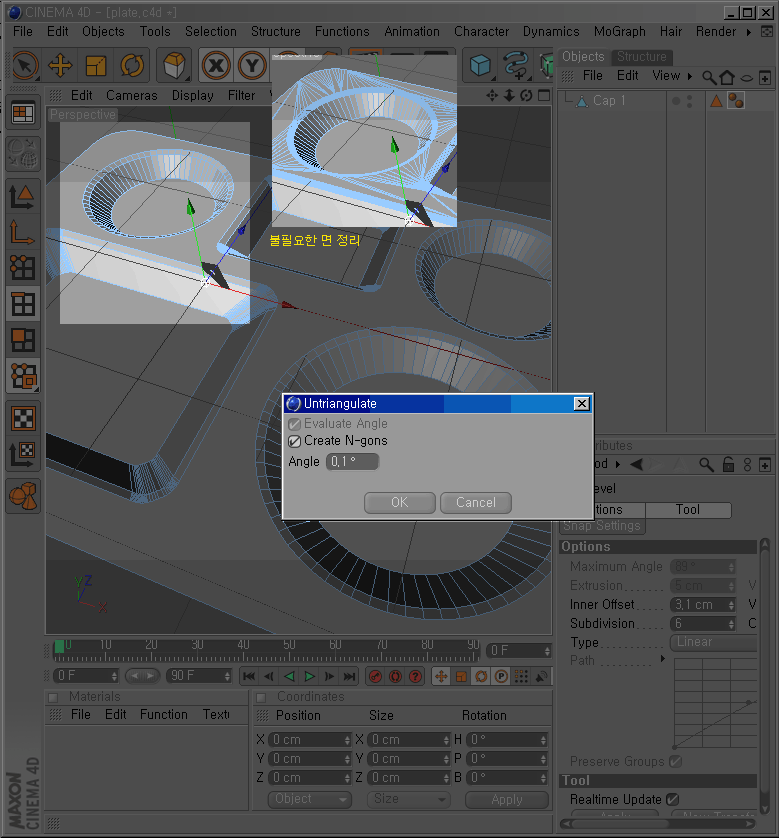
Task: Expand the menu bar overflow arrow after Render
Action: click(749, 32)
